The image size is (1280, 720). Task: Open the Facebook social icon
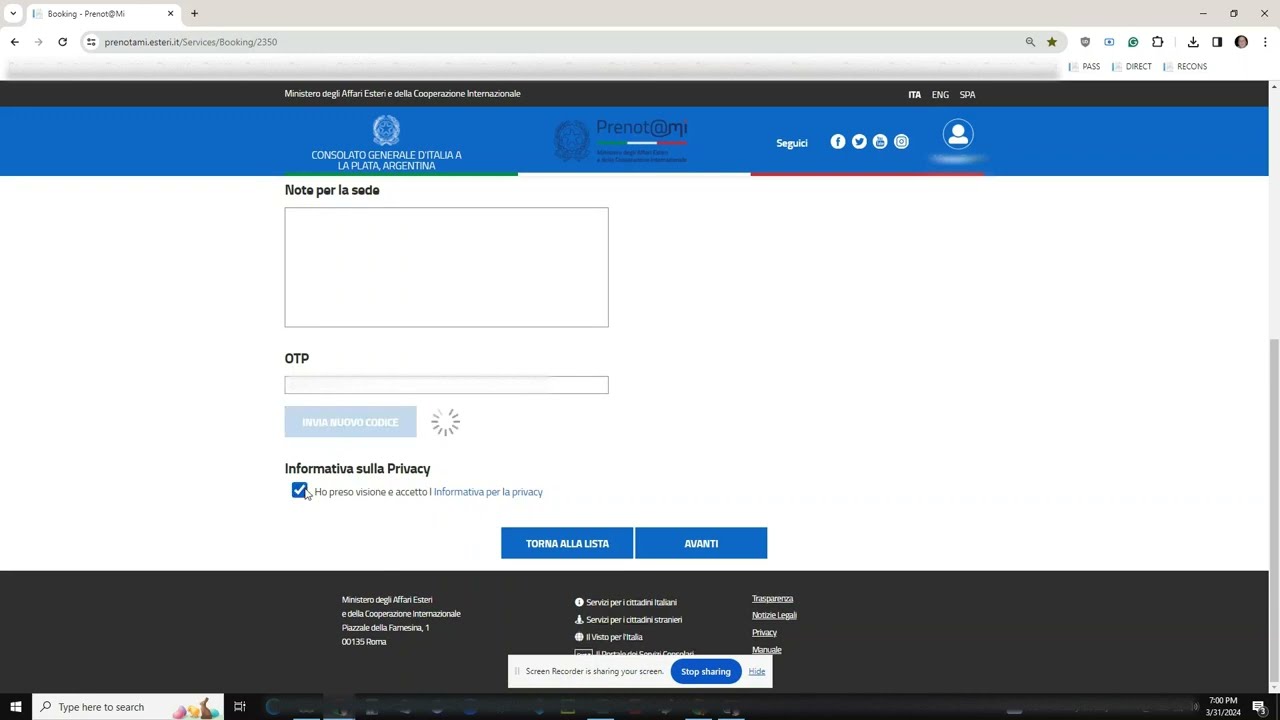[x=838, y=142]
